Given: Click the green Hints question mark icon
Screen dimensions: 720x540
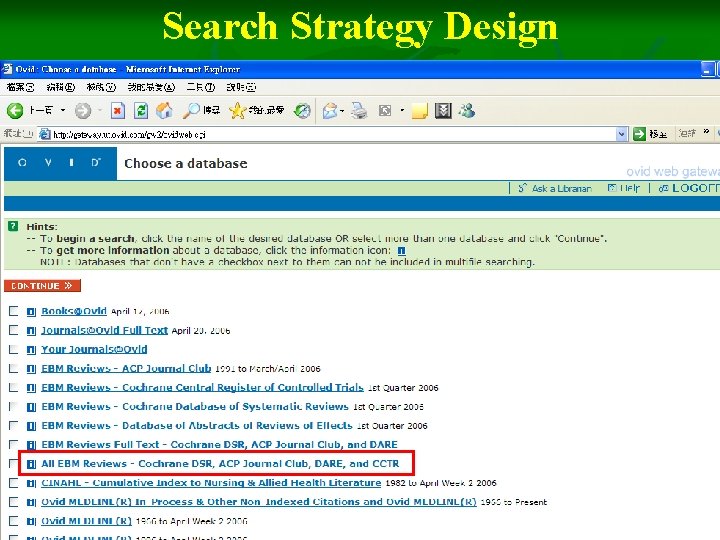Looking at the screenshot, I should pyautogui.click(x=13, y=226).
